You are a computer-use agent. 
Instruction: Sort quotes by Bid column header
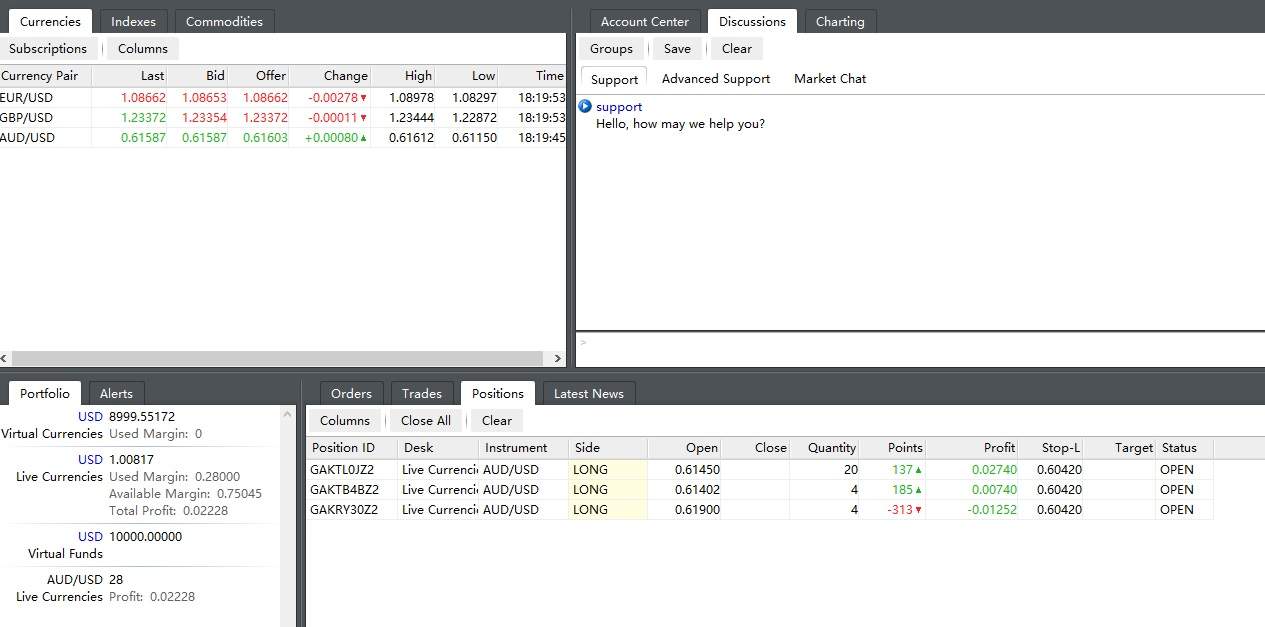198,75
